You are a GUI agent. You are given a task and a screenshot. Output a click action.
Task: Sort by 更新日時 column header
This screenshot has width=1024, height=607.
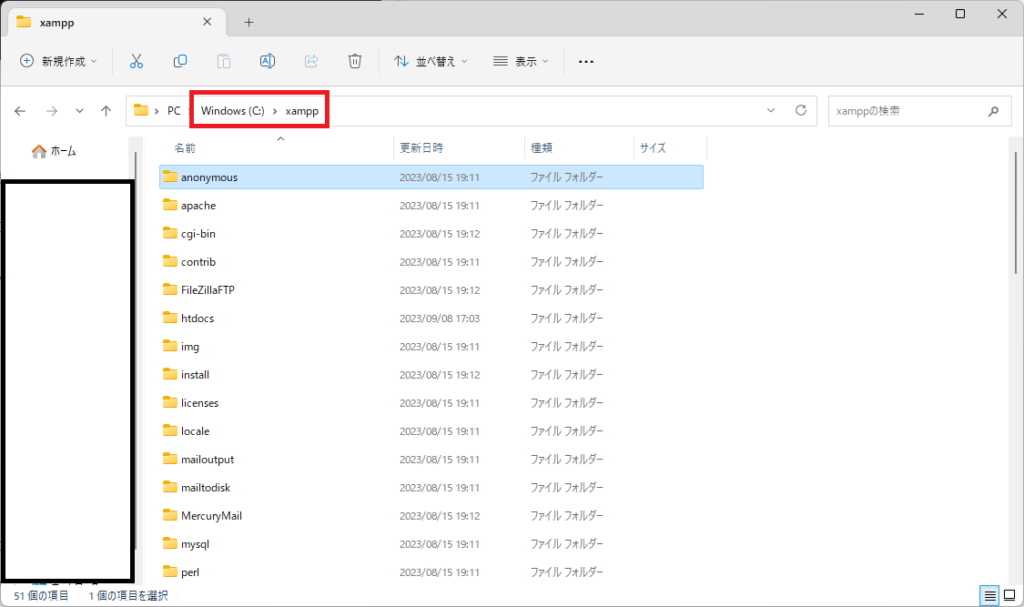[x=421, y=148]
